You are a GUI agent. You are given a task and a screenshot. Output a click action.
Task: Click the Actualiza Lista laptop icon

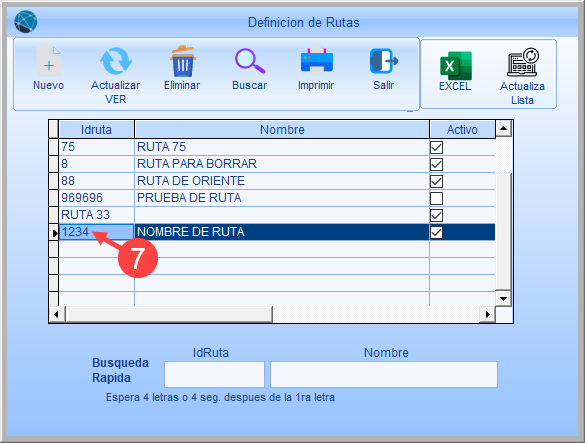point(523,62)
